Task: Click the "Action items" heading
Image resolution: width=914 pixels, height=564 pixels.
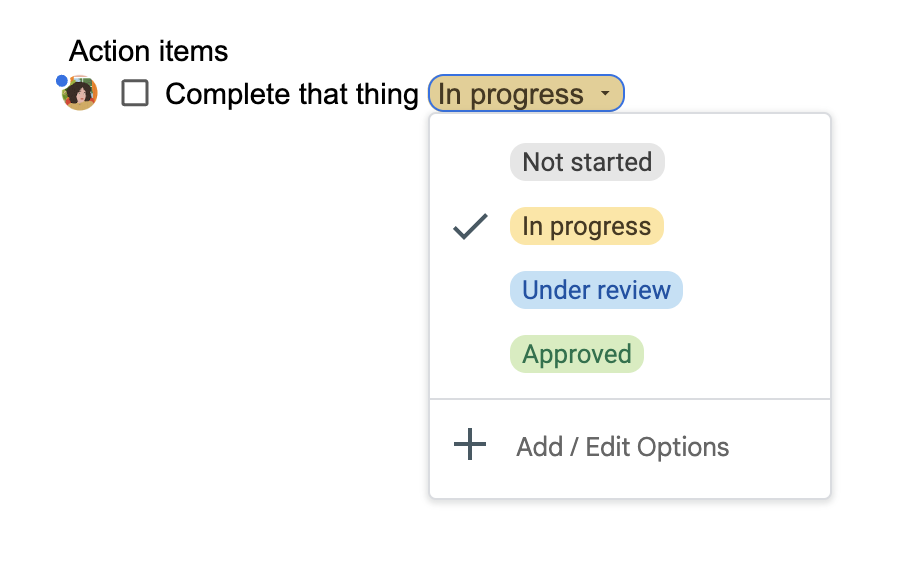Action: [149, 51]
